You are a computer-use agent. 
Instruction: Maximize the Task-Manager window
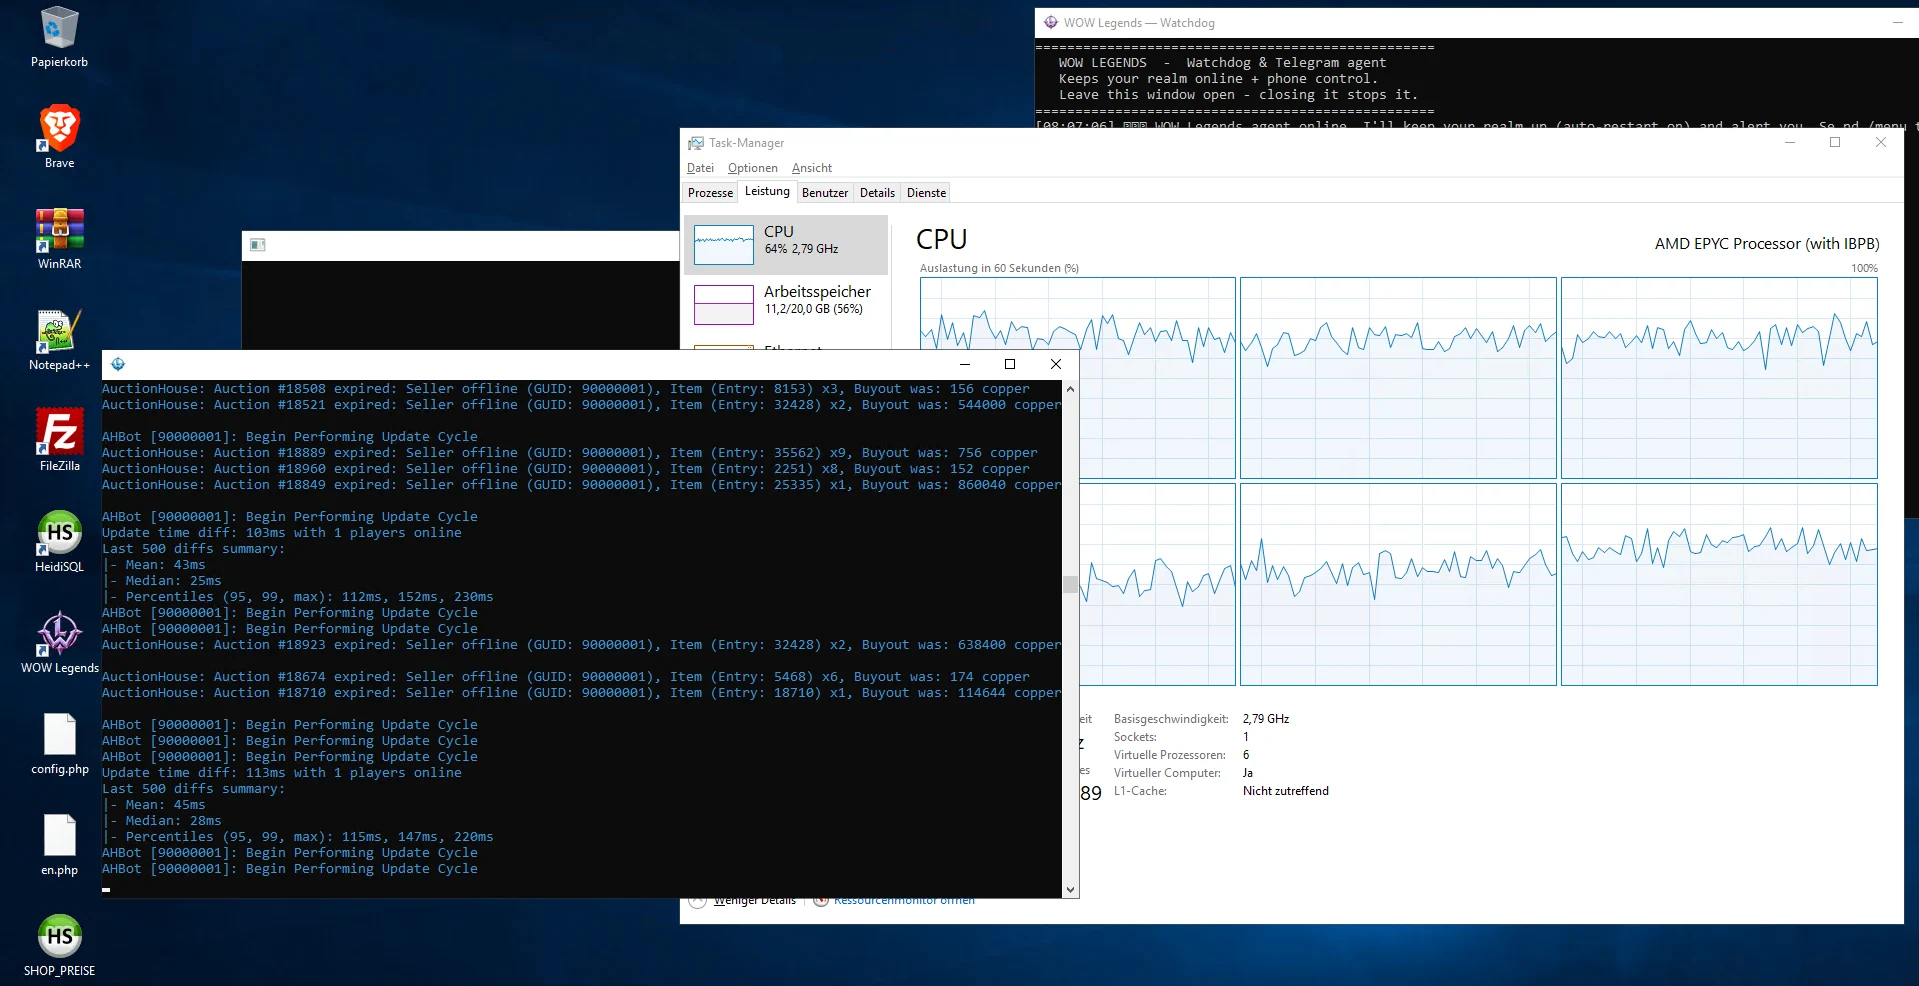[x=1835, y=143]
